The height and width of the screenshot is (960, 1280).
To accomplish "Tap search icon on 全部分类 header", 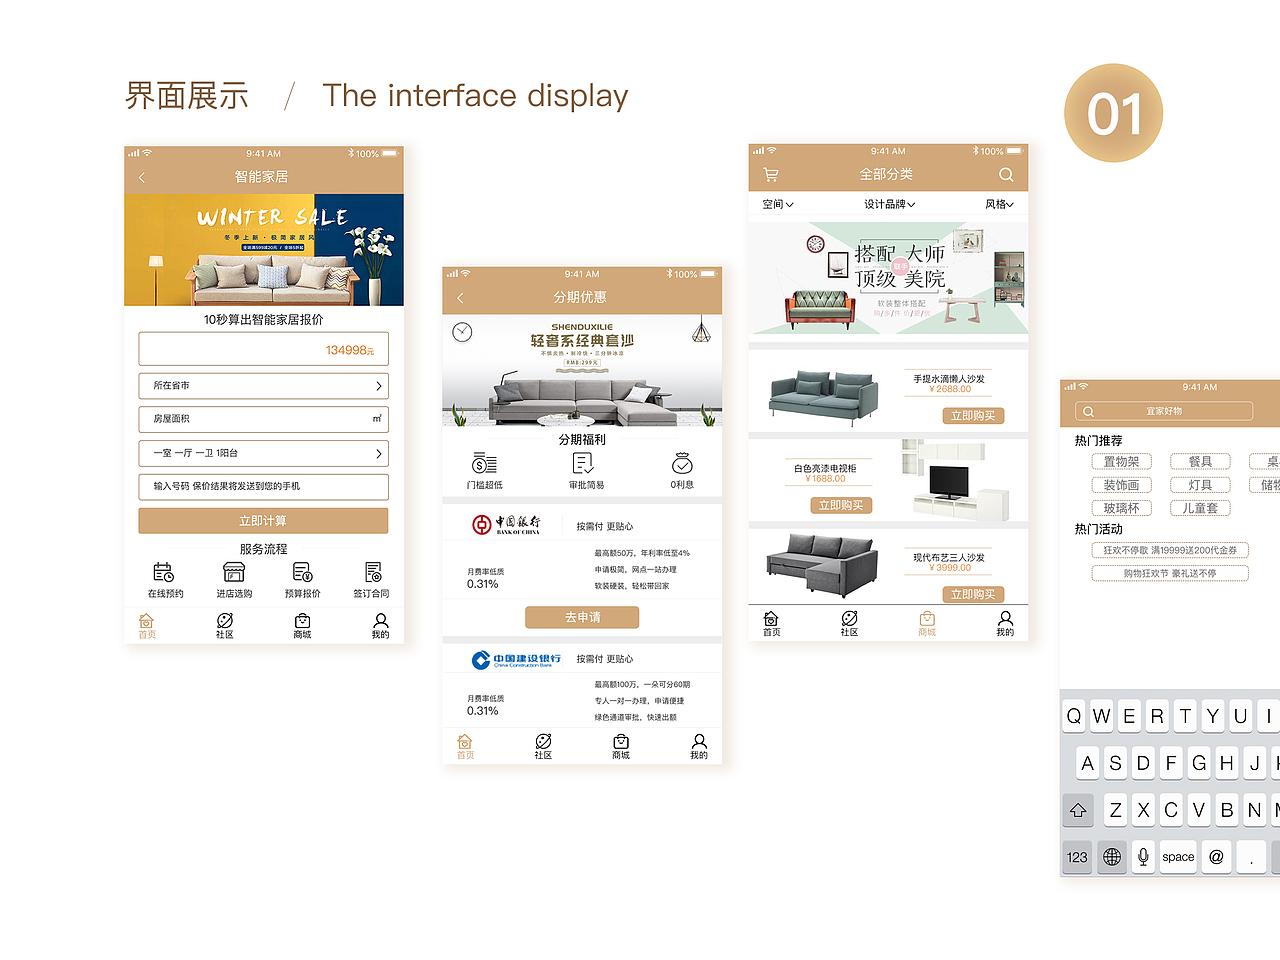I will [x=1006, y=175].
